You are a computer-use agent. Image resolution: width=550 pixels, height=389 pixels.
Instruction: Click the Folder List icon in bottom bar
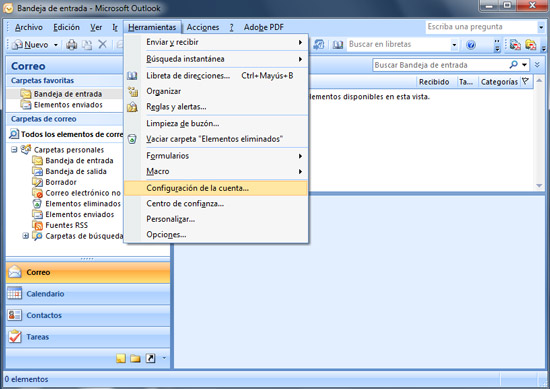click(x=135, y=358)
